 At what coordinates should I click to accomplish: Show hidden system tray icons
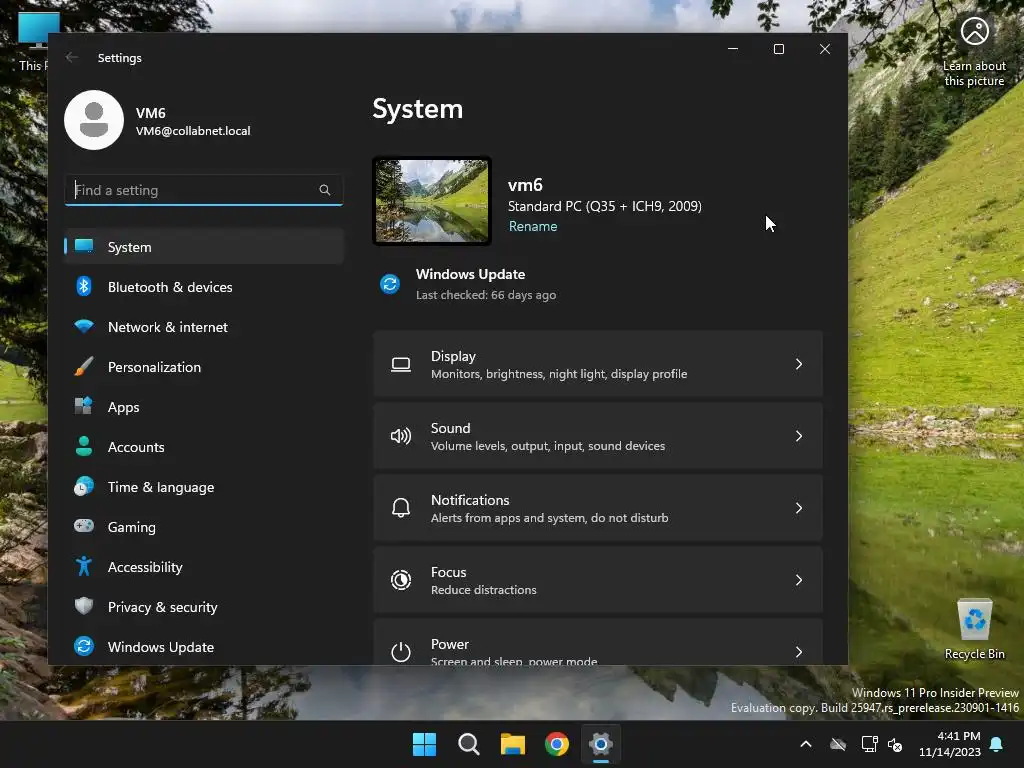click(x=806, y=744)
